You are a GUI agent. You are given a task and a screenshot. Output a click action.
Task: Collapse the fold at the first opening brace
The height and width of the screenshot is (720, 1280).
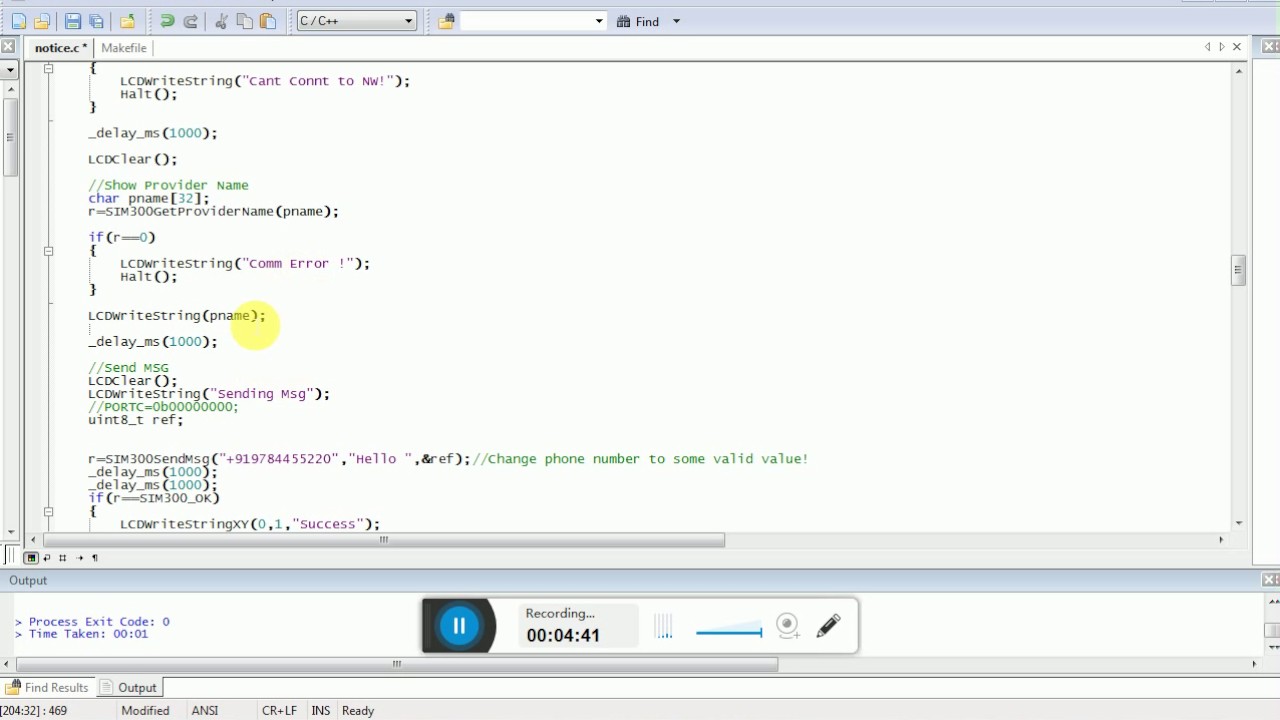coord(48,68)
